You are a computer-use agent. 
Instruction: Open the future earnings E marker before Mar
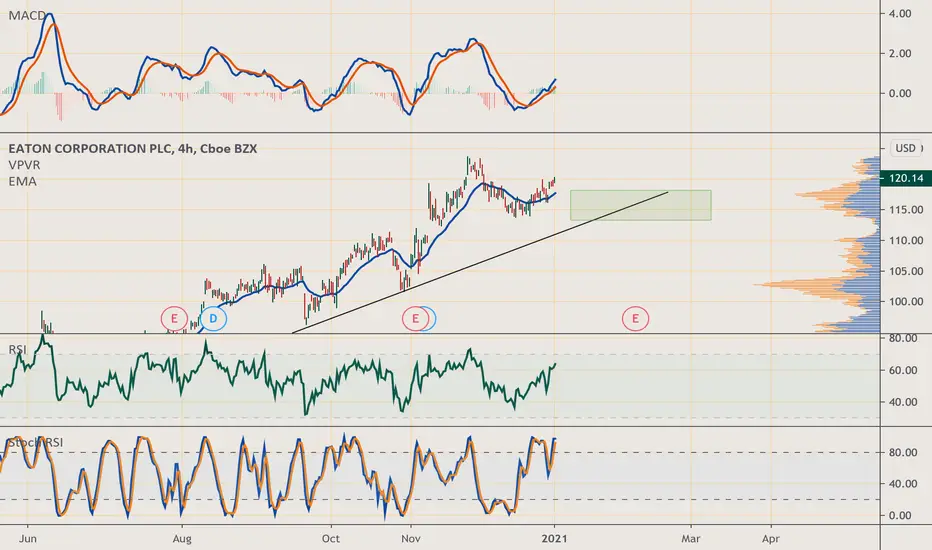pos(635,319)
